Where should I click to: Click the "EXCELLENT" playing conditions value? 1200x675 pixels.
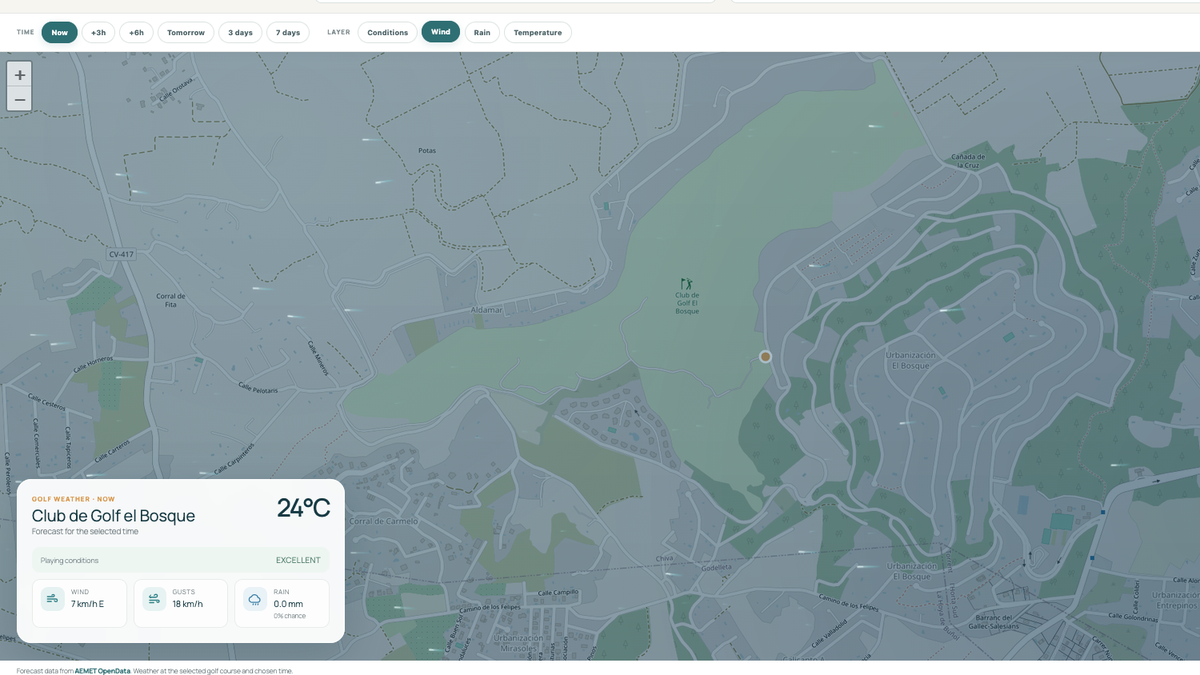tap(298, 560)
